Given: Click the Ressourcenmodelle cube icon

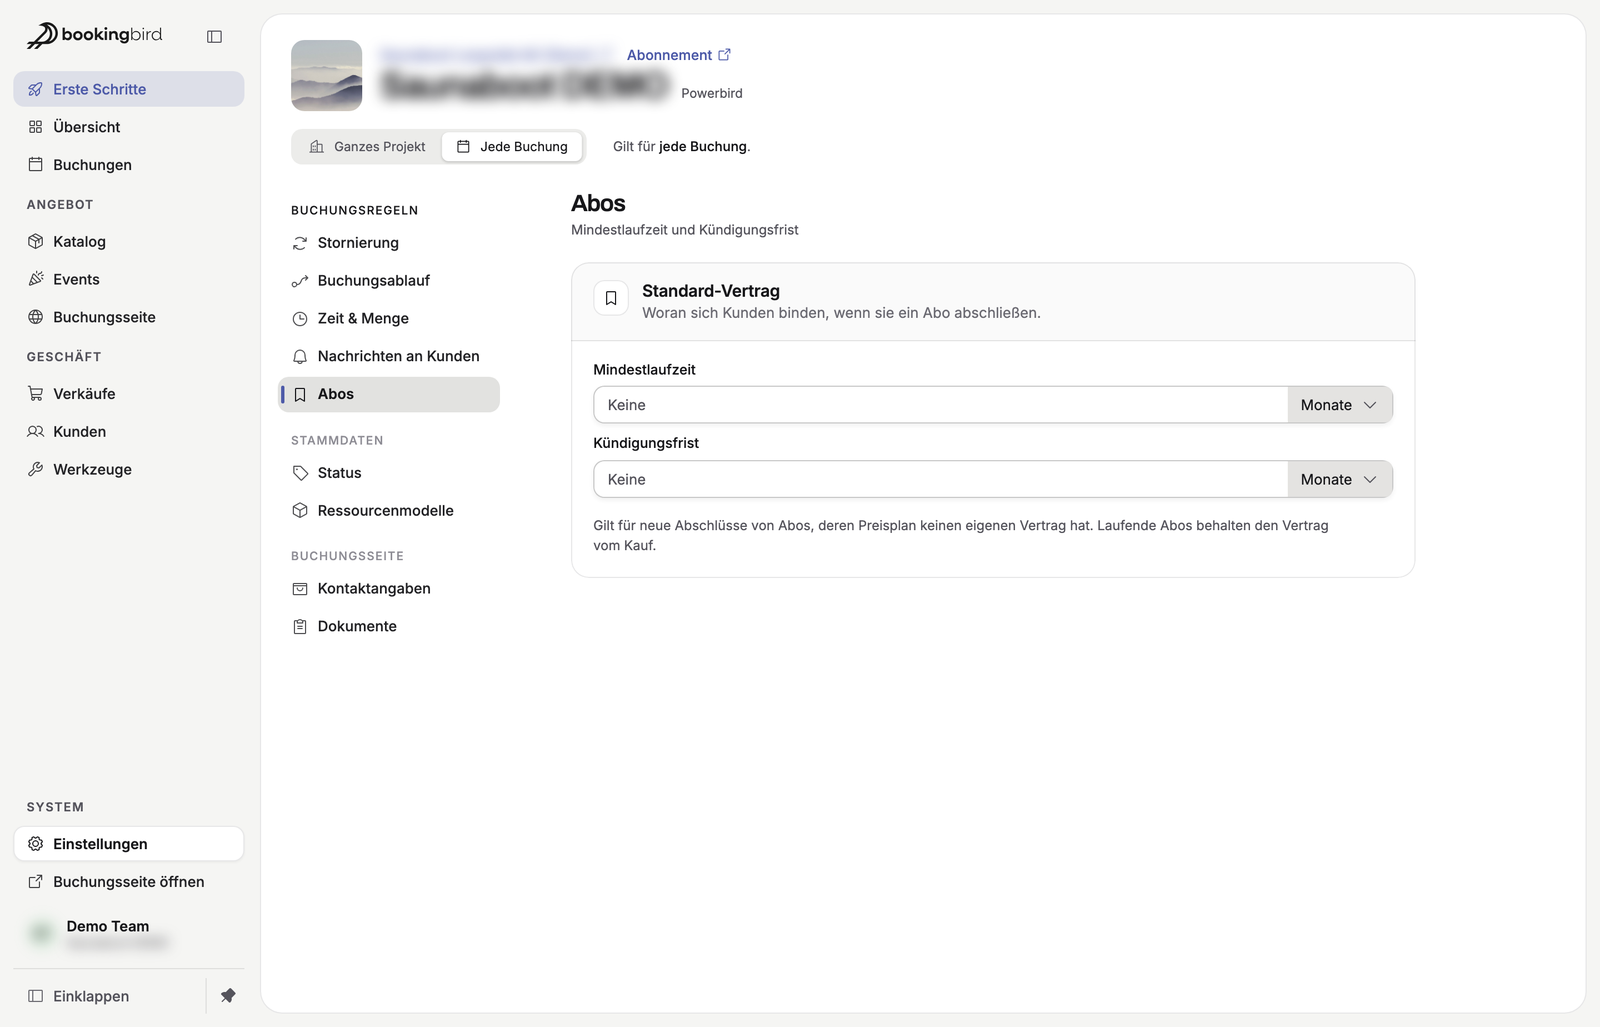Looking at the screenshot, I should pyautogui.click(x=300, y=511).
